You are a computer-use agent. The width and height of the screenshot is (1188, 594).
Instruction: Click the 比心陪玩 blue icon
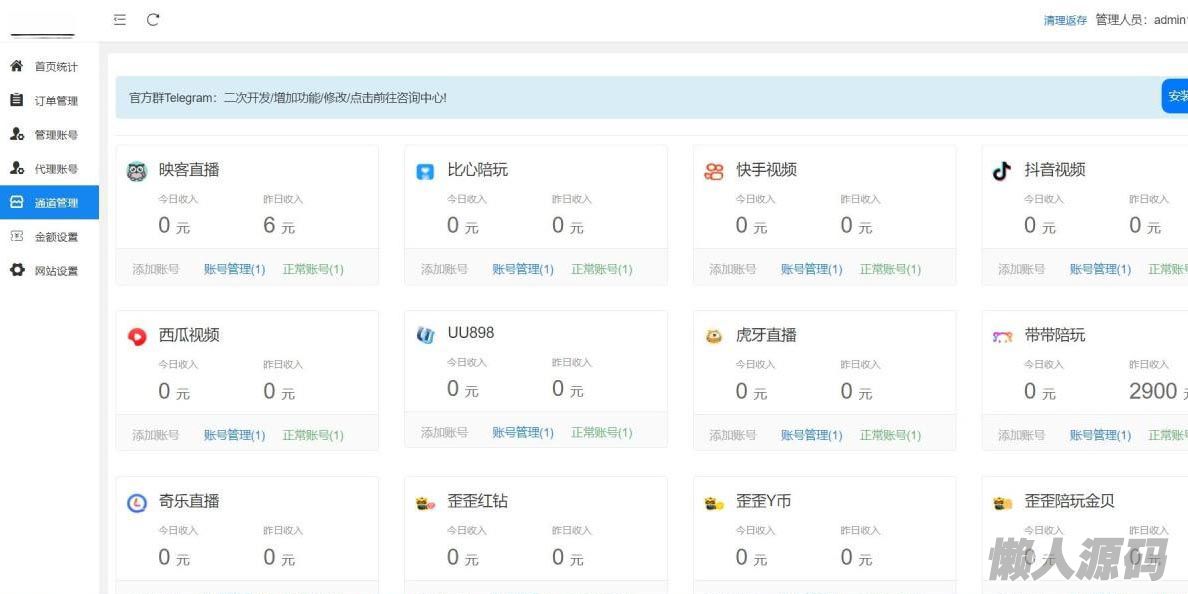(x=425, y=172)
